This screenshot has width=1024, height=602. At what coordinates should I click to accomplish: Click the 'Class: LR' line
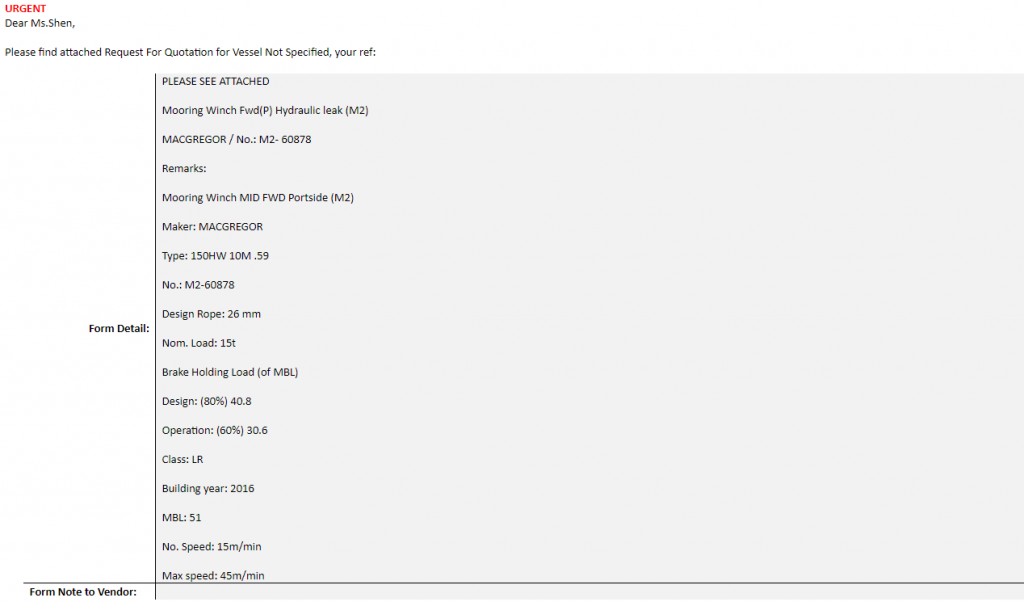[182, 459]
